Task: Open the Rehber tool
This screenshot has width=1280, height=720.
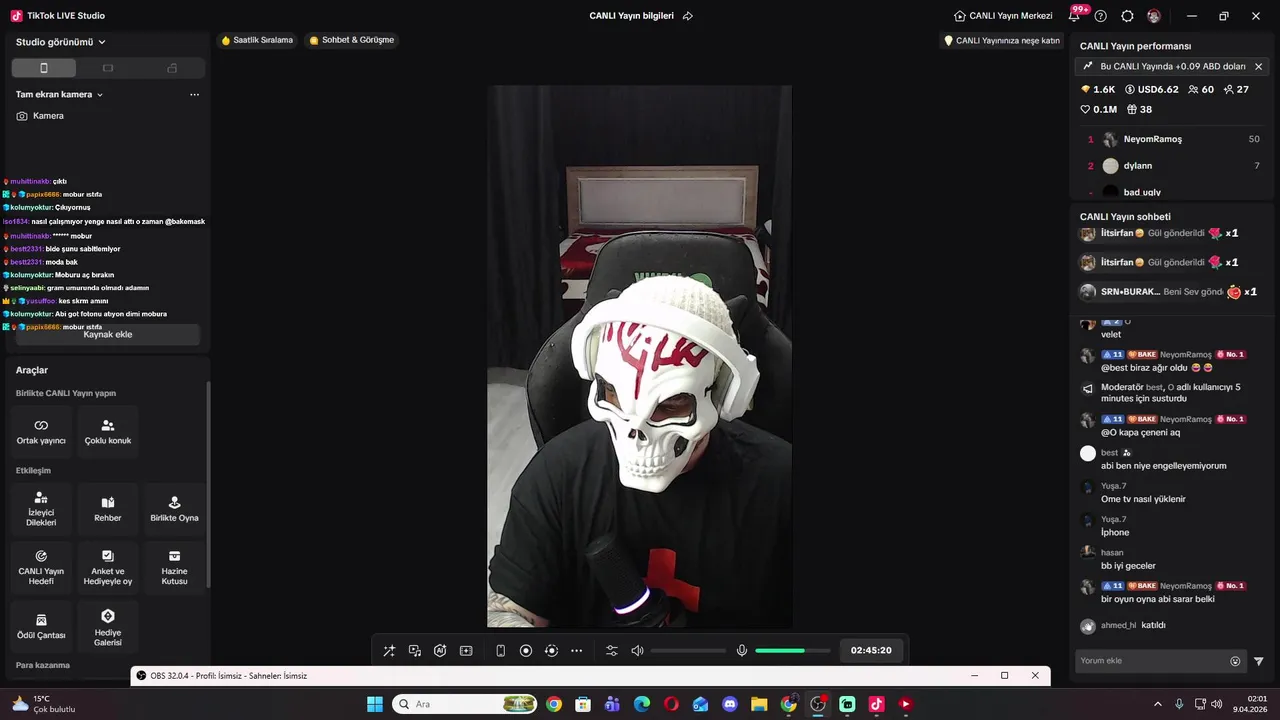Action: (x=108, y=510)
